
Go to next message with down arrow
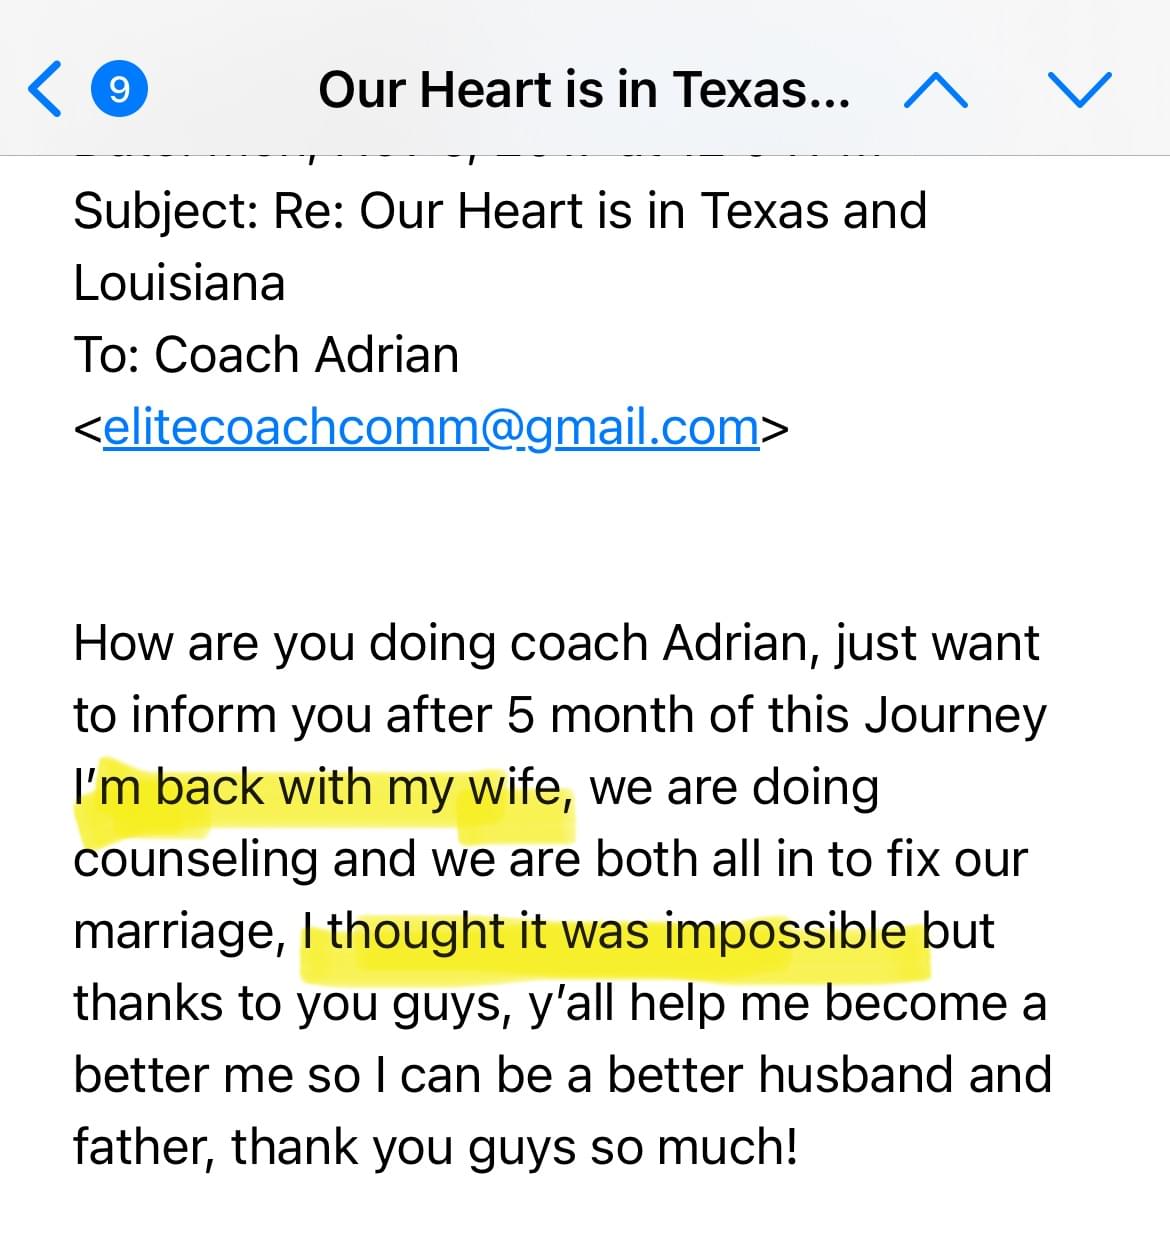[x=1080, y=90]
